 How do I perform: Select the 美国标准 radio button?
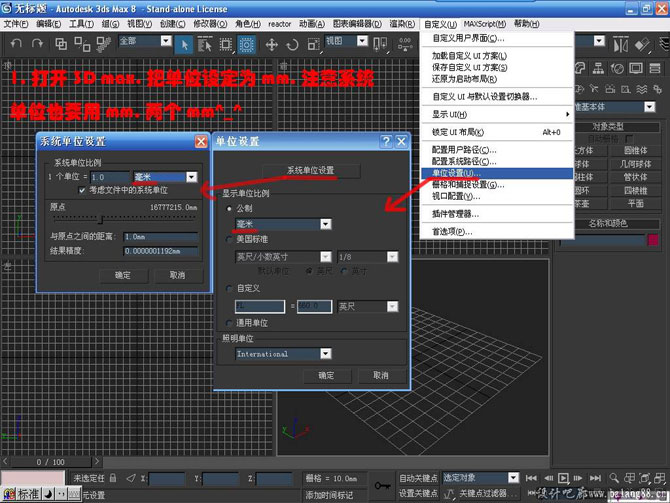pyautogui.click(x=229, y=239)
